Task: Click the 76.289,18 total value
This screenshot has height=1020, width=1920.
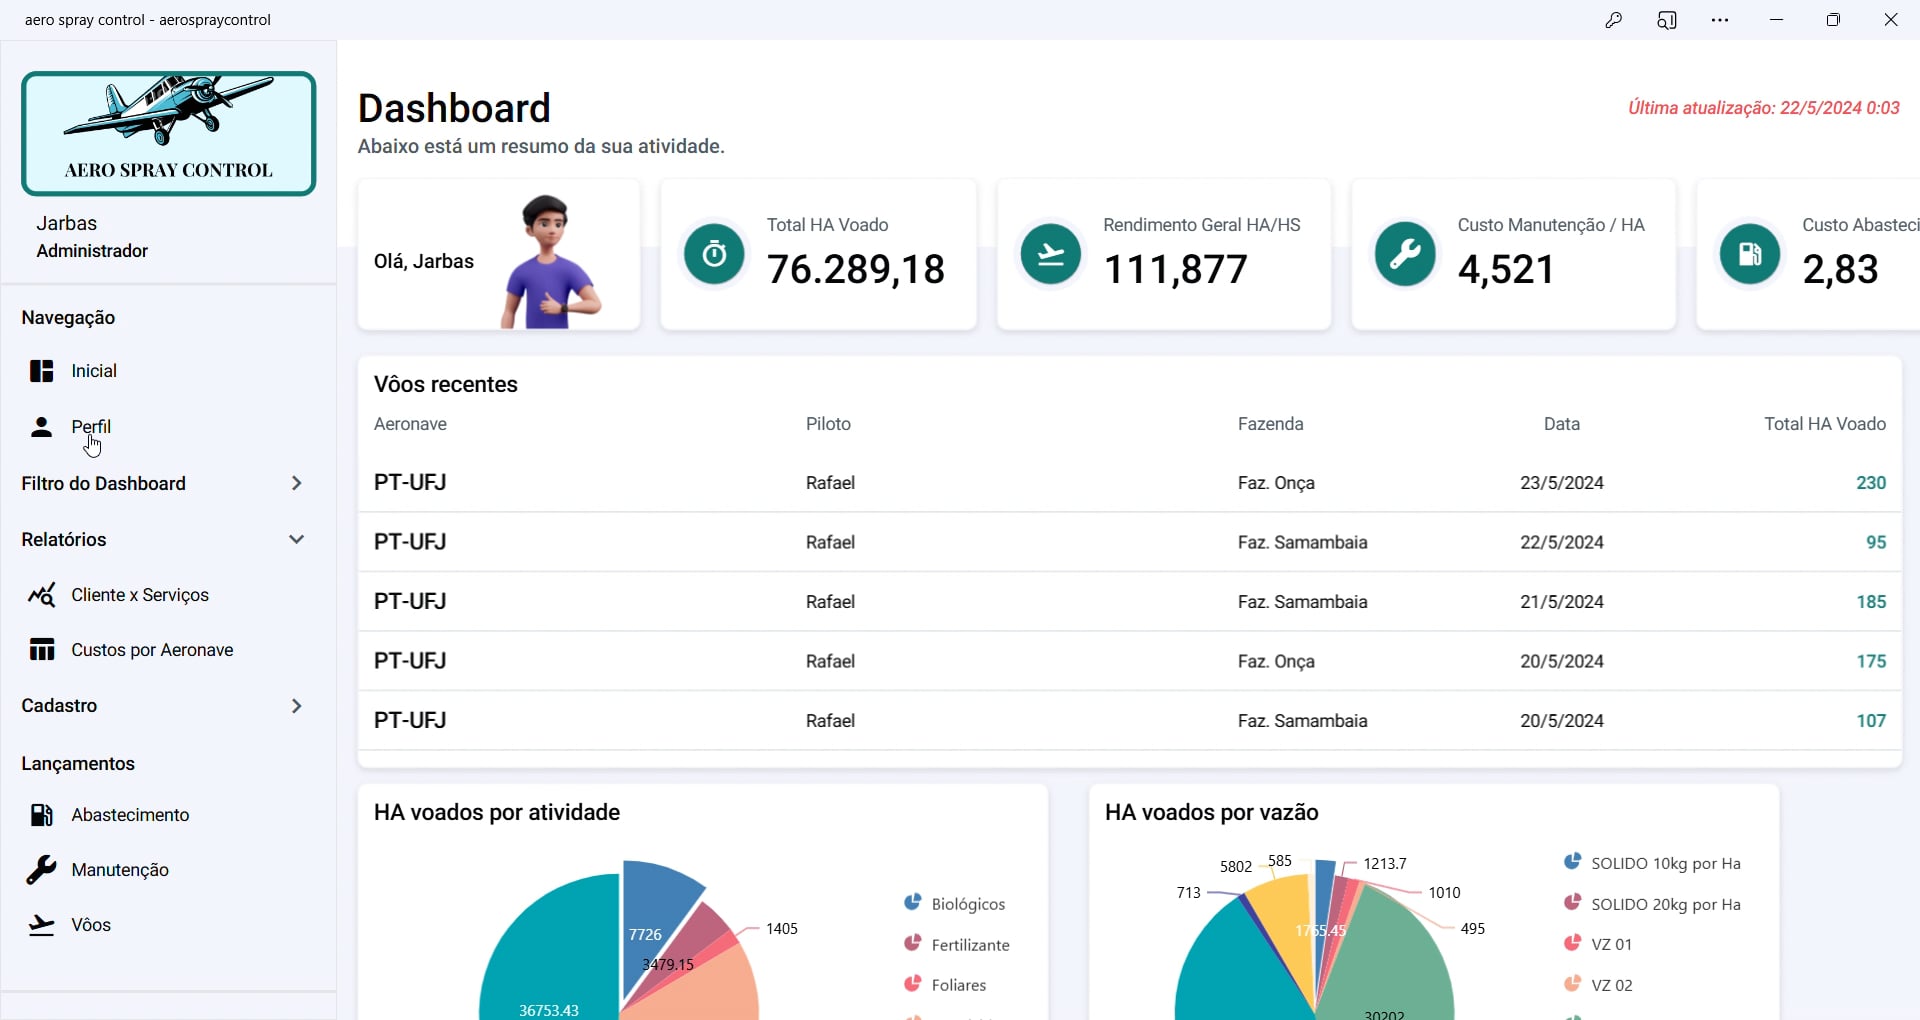Action: 856,269
